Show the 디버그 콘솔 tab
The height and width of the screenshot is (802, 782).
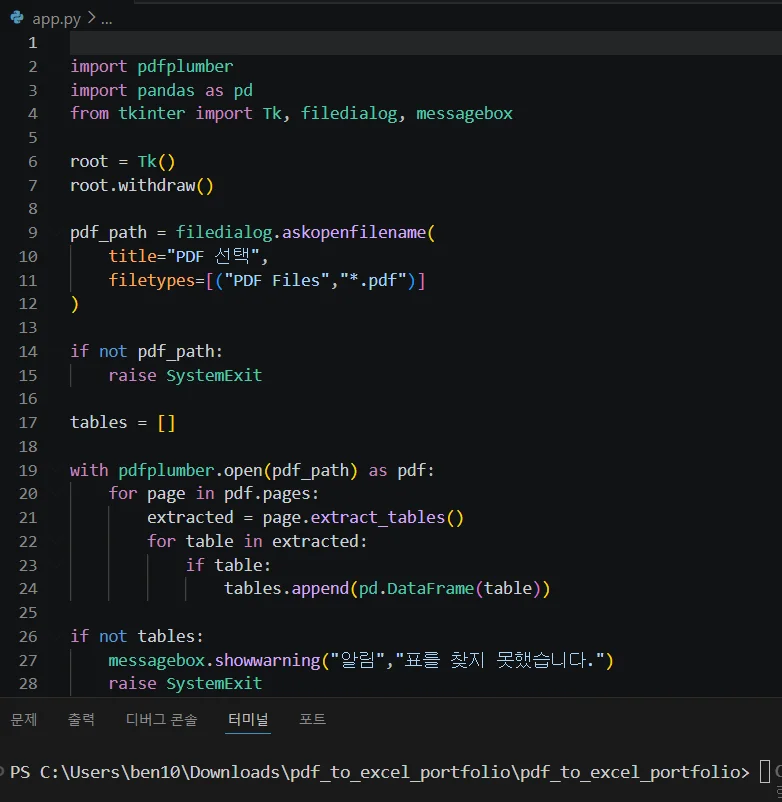tap(161, 719)
